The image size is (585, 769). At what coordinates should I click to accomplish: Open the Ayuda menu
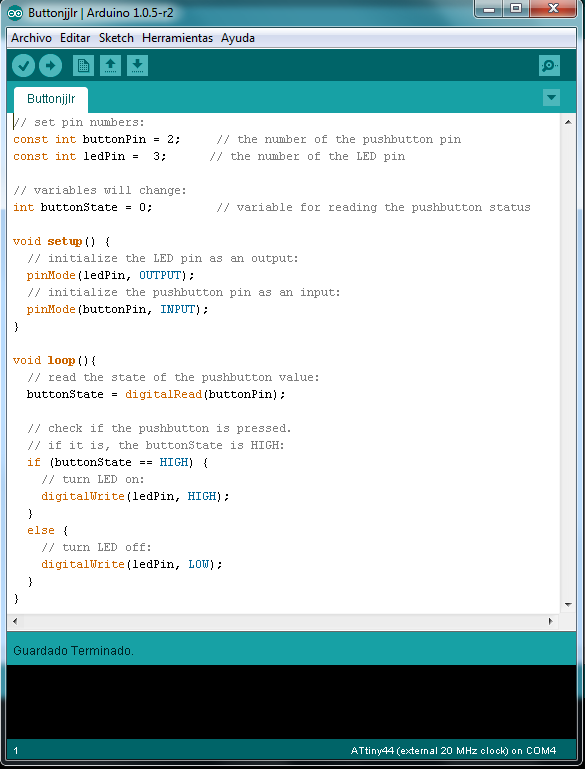[238, 38]
